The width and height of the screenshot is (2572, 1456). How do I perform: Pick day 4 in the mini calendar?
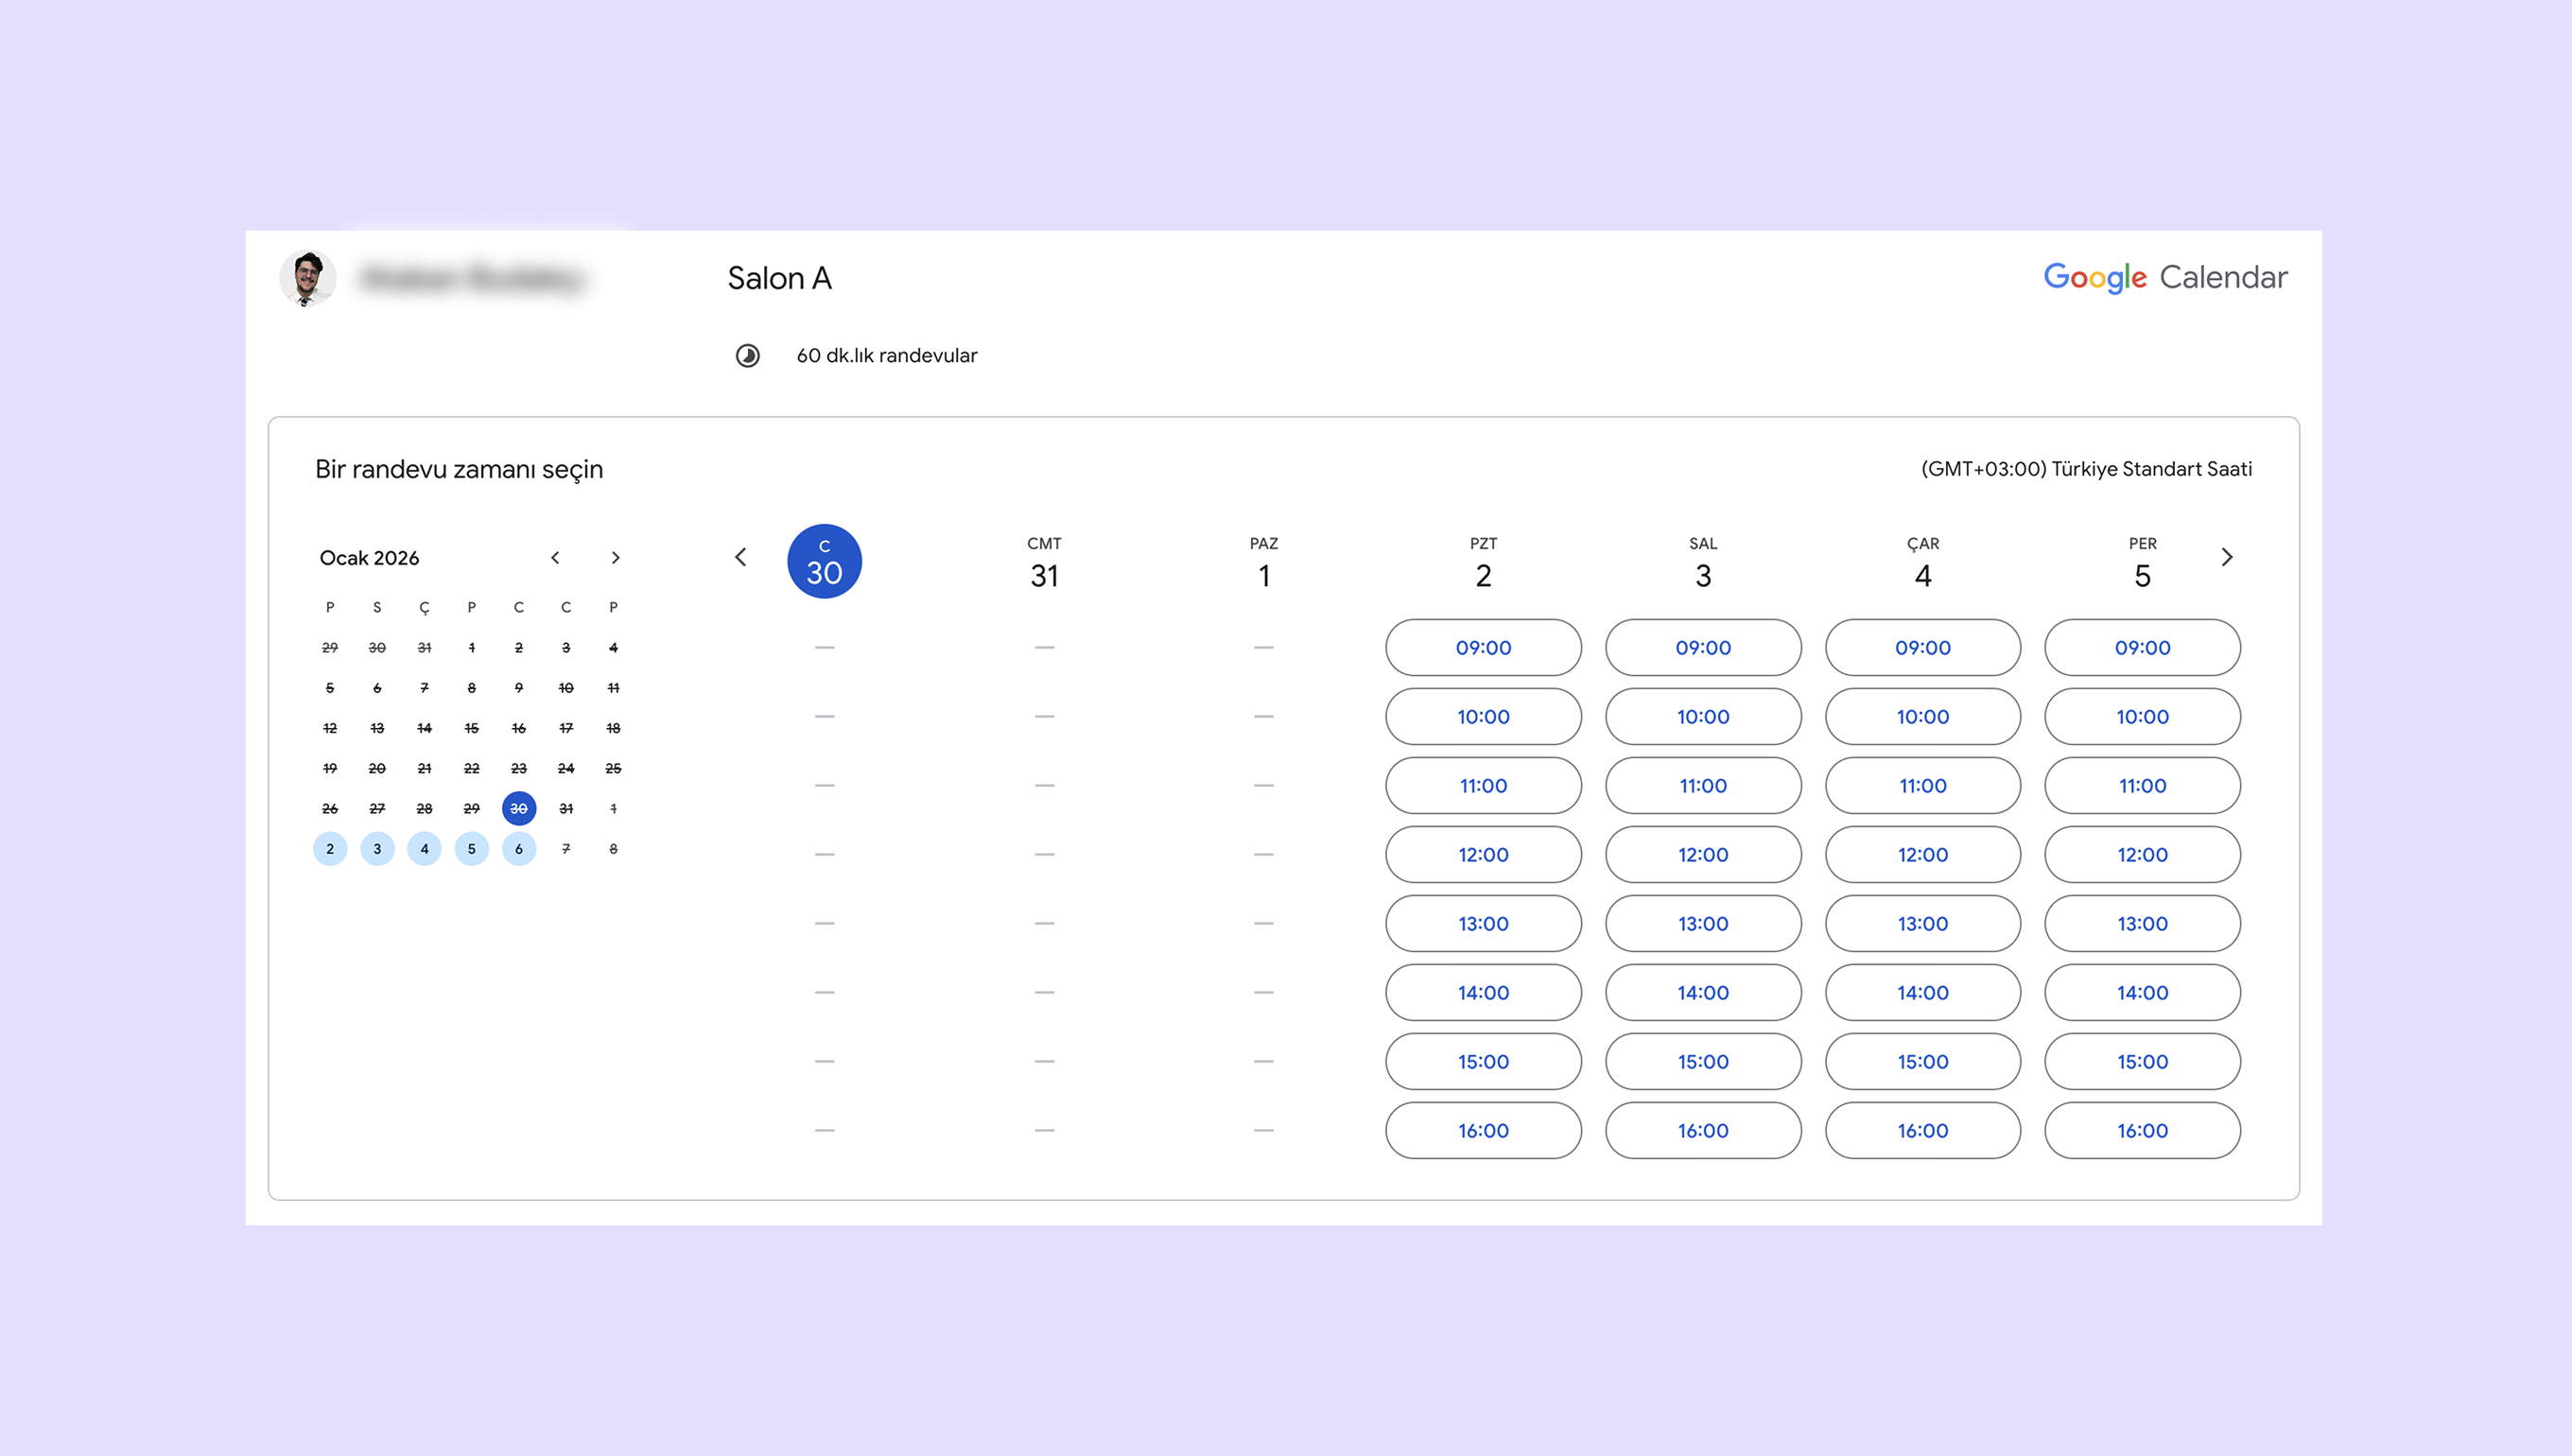[424, 849]
